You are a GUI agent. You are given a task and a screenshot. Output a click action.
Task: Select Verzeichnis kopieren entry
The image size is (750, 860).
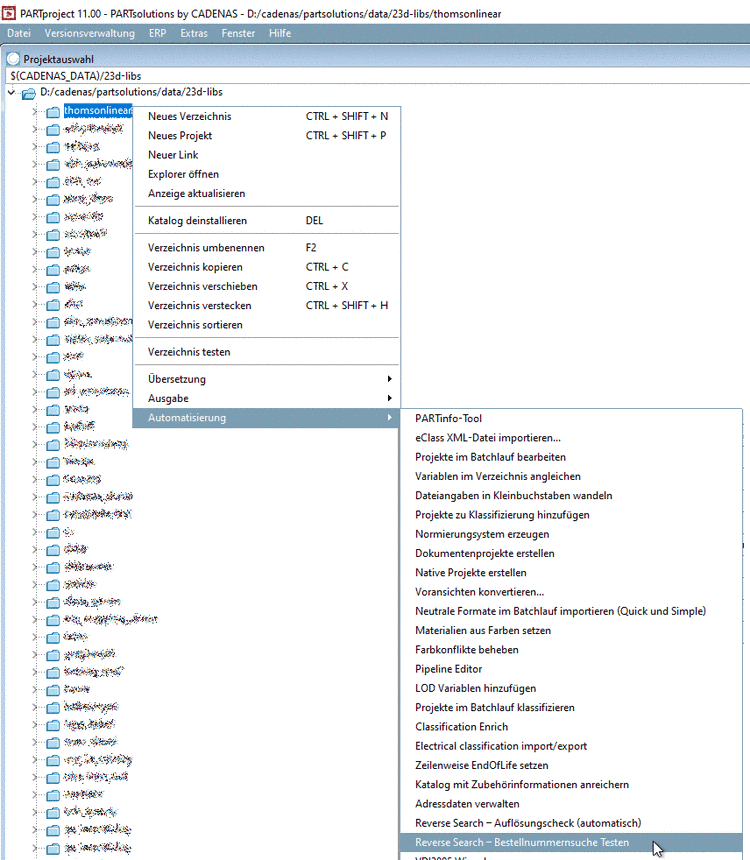click(x=267, y=267)
